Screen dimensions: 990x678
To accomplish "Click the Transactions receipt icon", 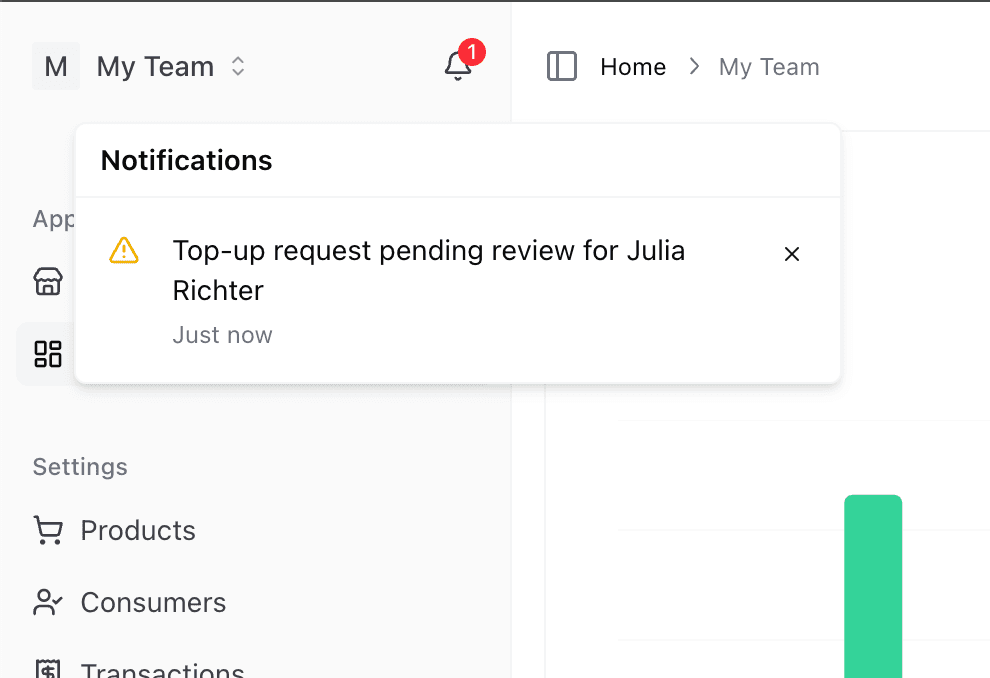I will pos(48,670).
